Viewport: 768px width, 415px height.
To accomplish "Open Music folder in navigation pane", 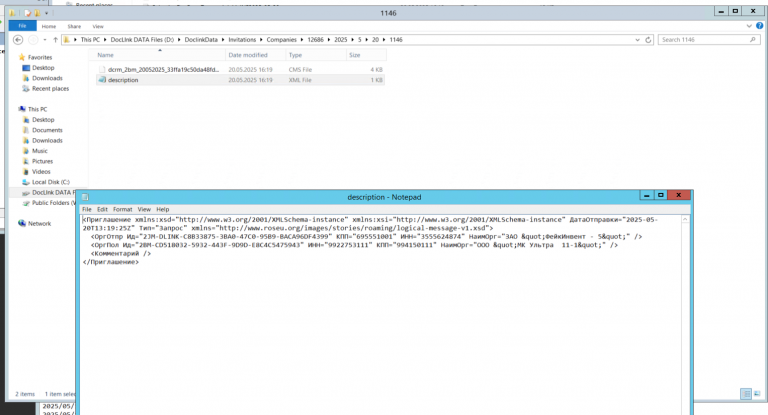I will tap(40, 151).
